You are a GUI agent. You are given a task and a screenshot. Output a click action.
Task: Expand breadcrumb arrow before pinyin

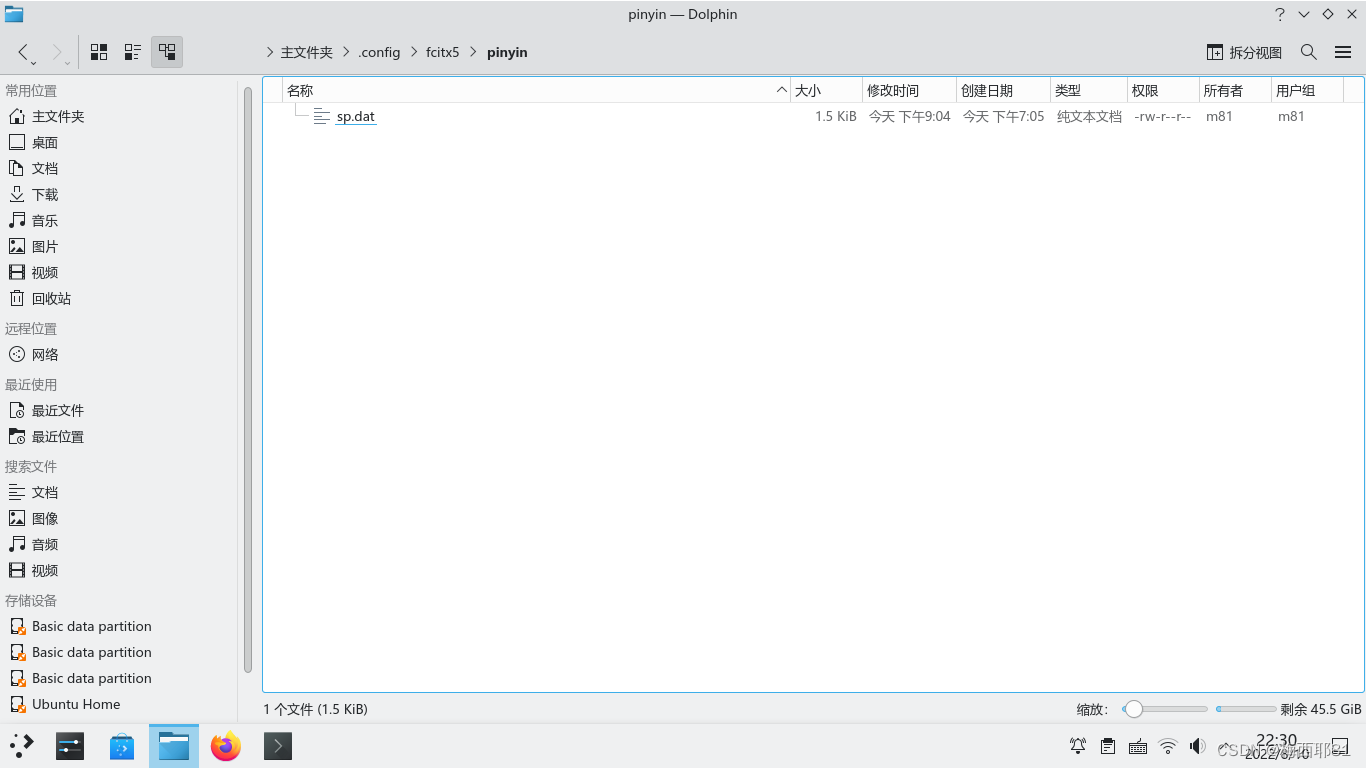[x=474, y=52]
